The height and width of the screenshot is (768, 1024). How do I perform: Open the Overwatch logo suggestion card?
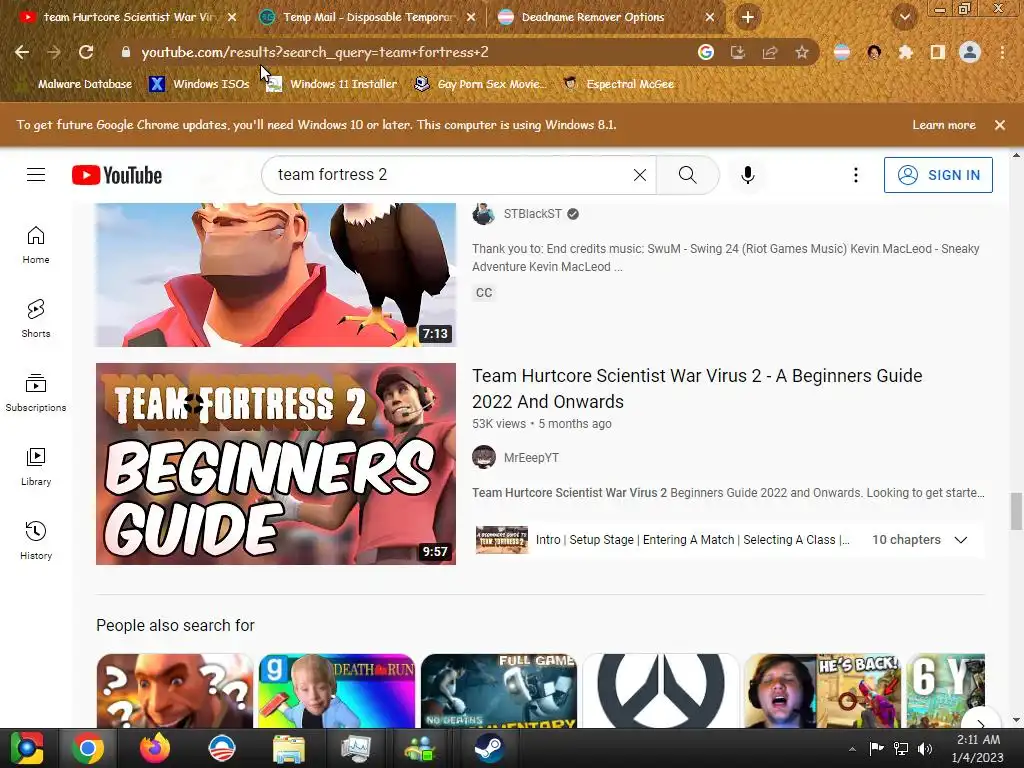(x=661, y=691)
